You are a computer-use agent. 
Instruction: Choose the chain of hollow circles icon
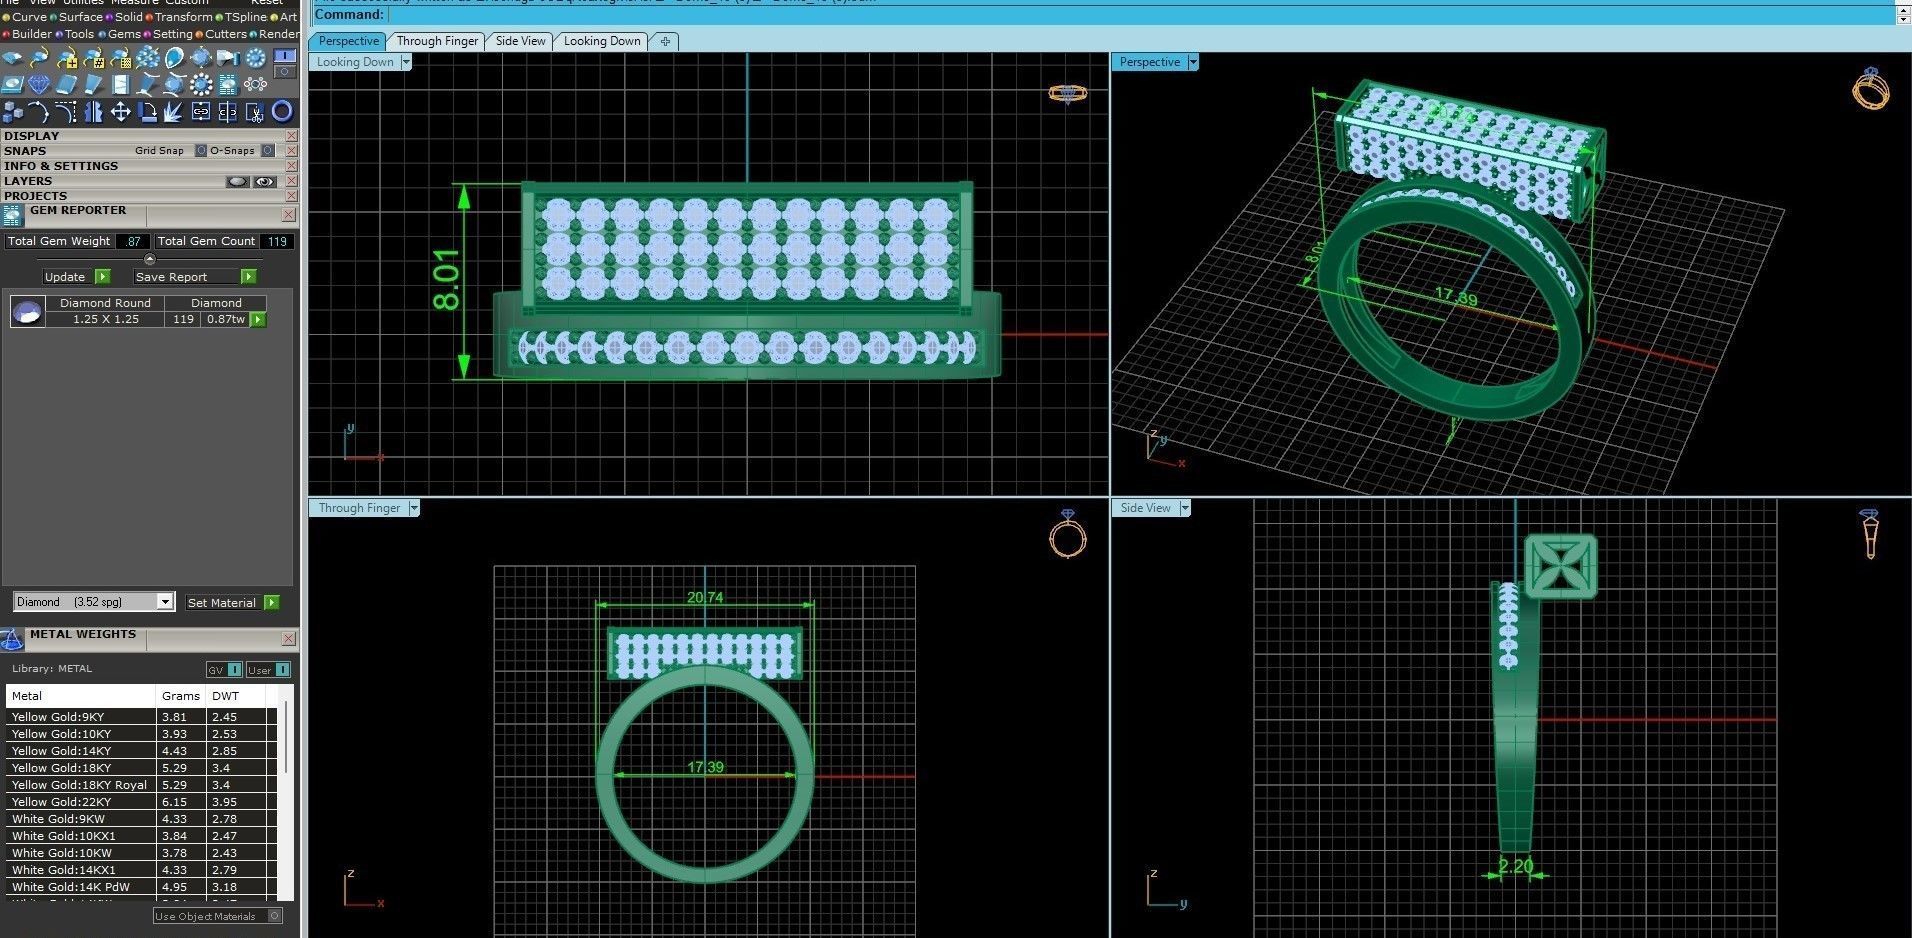[x=255, y=84]
